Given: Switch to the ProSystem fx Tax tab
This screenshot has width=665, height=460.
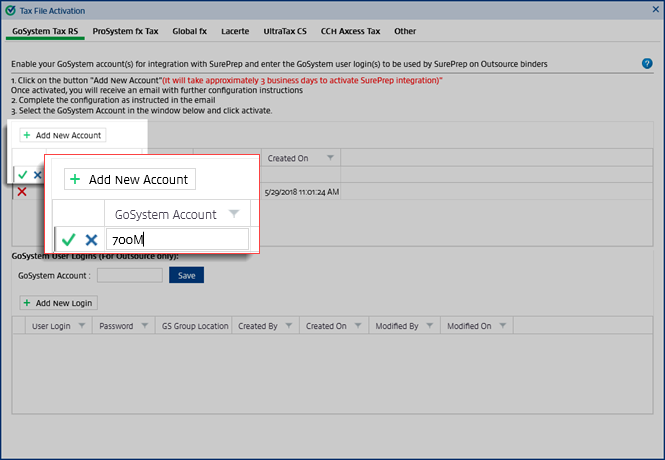Looking at the screenshot, I should click(x=126, y=31).
